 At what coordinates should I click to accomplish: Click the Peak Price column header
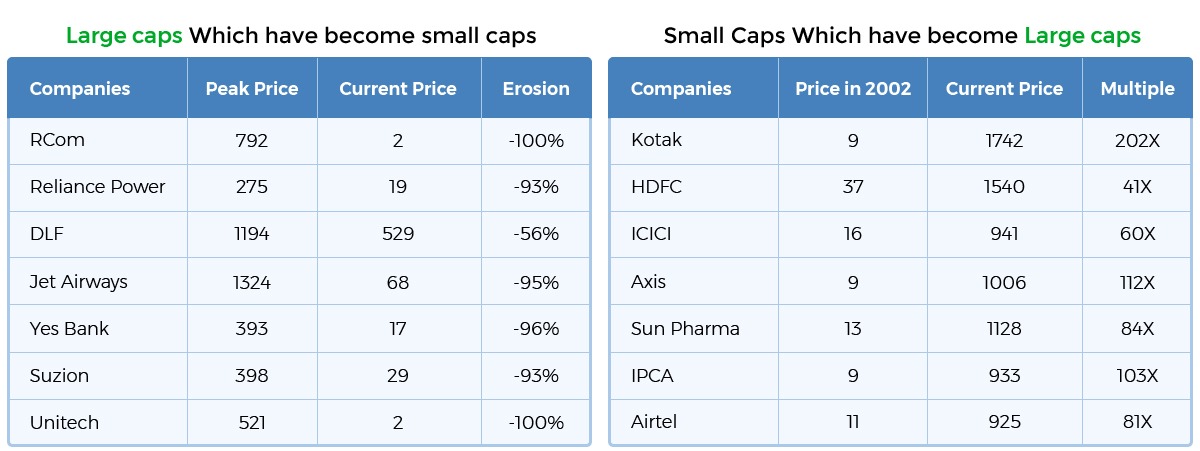(x=252, y=89)
